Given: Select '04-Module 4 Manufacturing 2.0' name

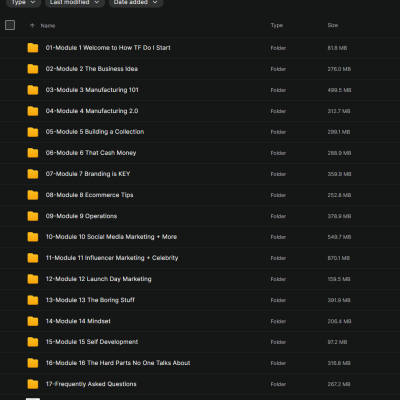Looking at the screenshot, I should click(92, 111).
